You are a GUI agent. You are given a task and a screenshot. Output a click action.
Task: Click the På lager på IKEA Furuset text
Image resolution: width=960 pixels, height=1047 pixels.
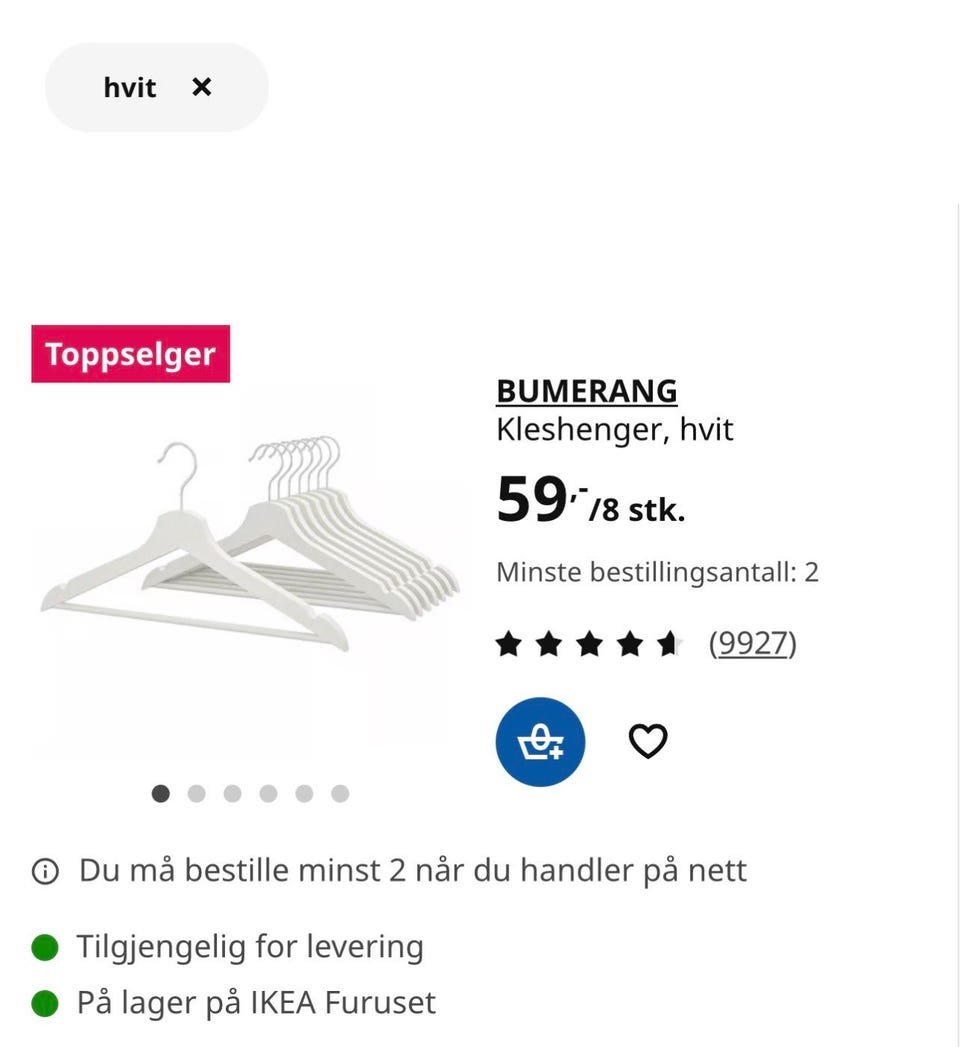coord(256,1003)
